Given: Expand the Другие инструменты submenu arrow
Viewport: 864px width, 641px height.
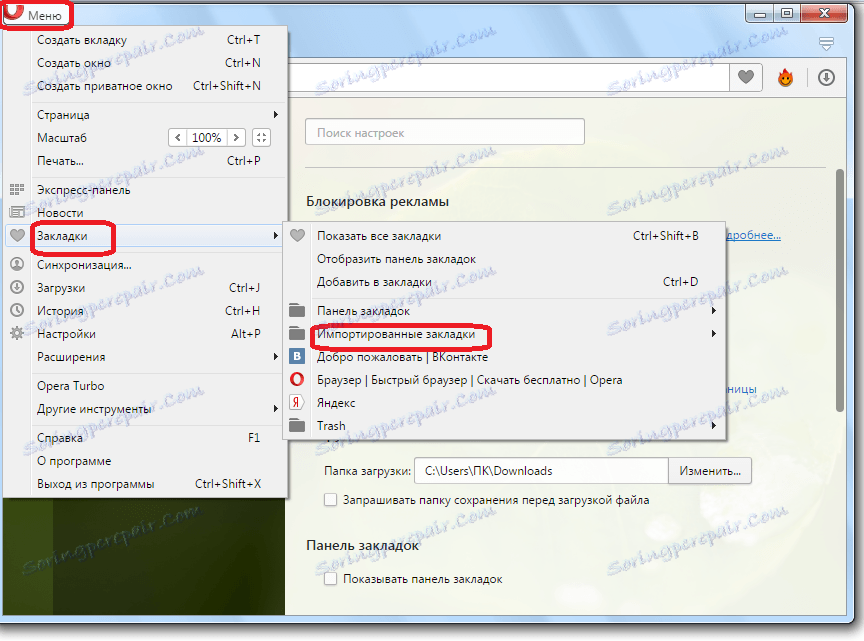Looking at the screenshot, I should (276, 408).
